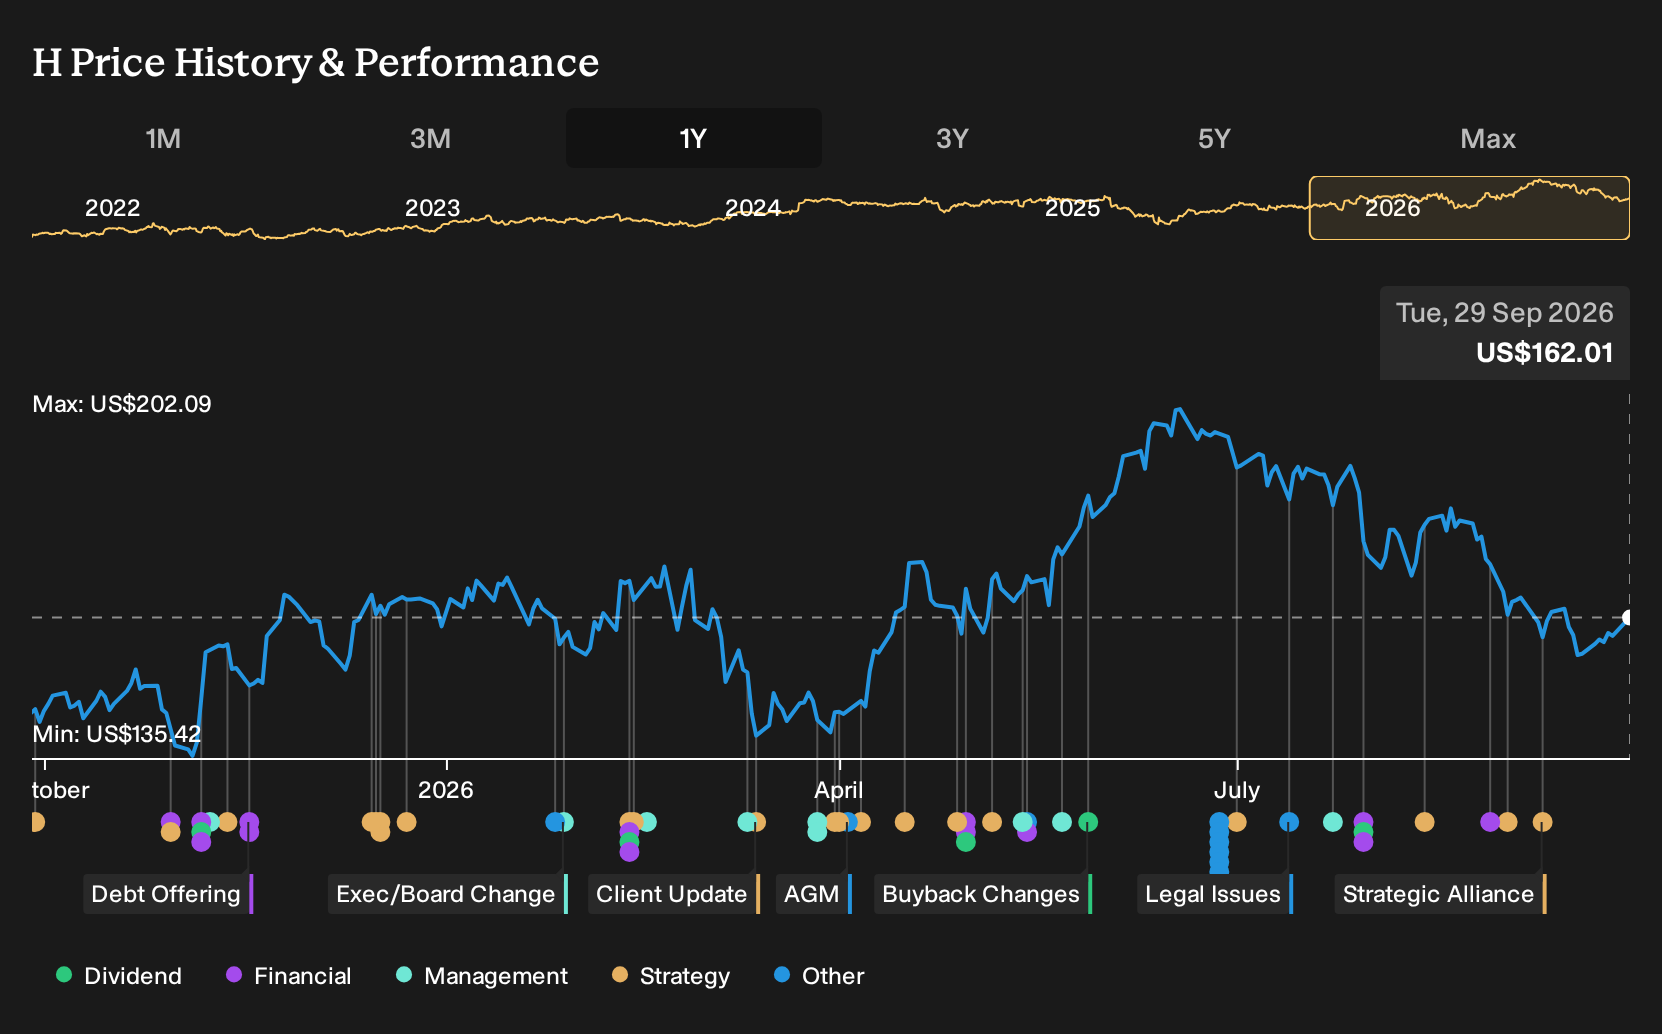
Task: Click 2025 label on overview timeline
Action: (1072, 208)
